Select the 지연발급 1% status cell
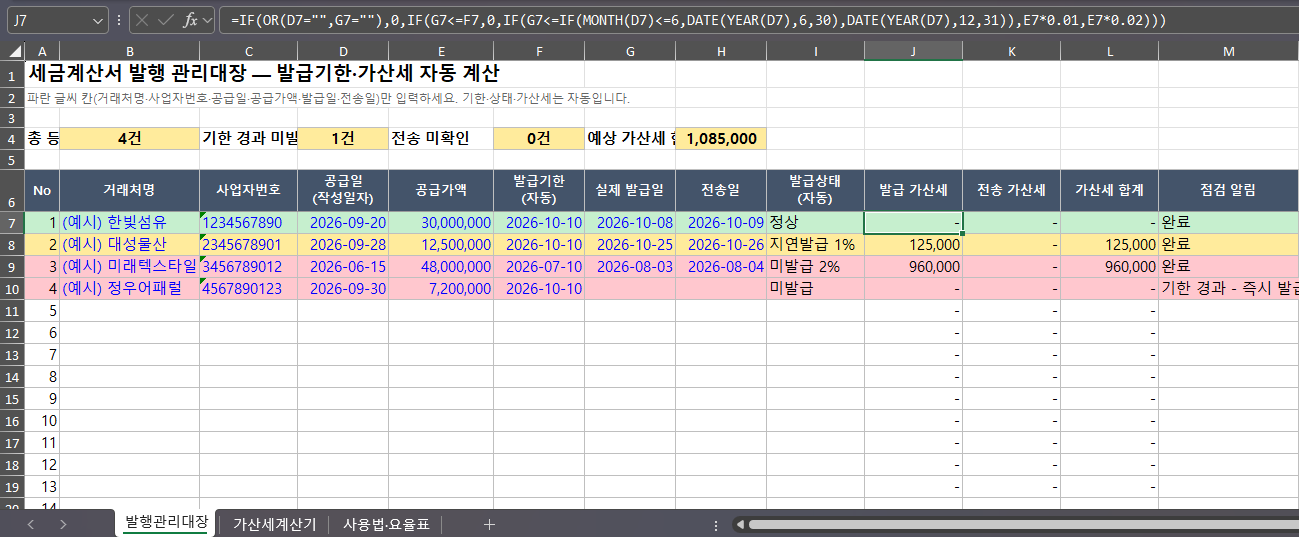Image resolution: width=1299 pixels, height=537 pixels. pos(815,244)
